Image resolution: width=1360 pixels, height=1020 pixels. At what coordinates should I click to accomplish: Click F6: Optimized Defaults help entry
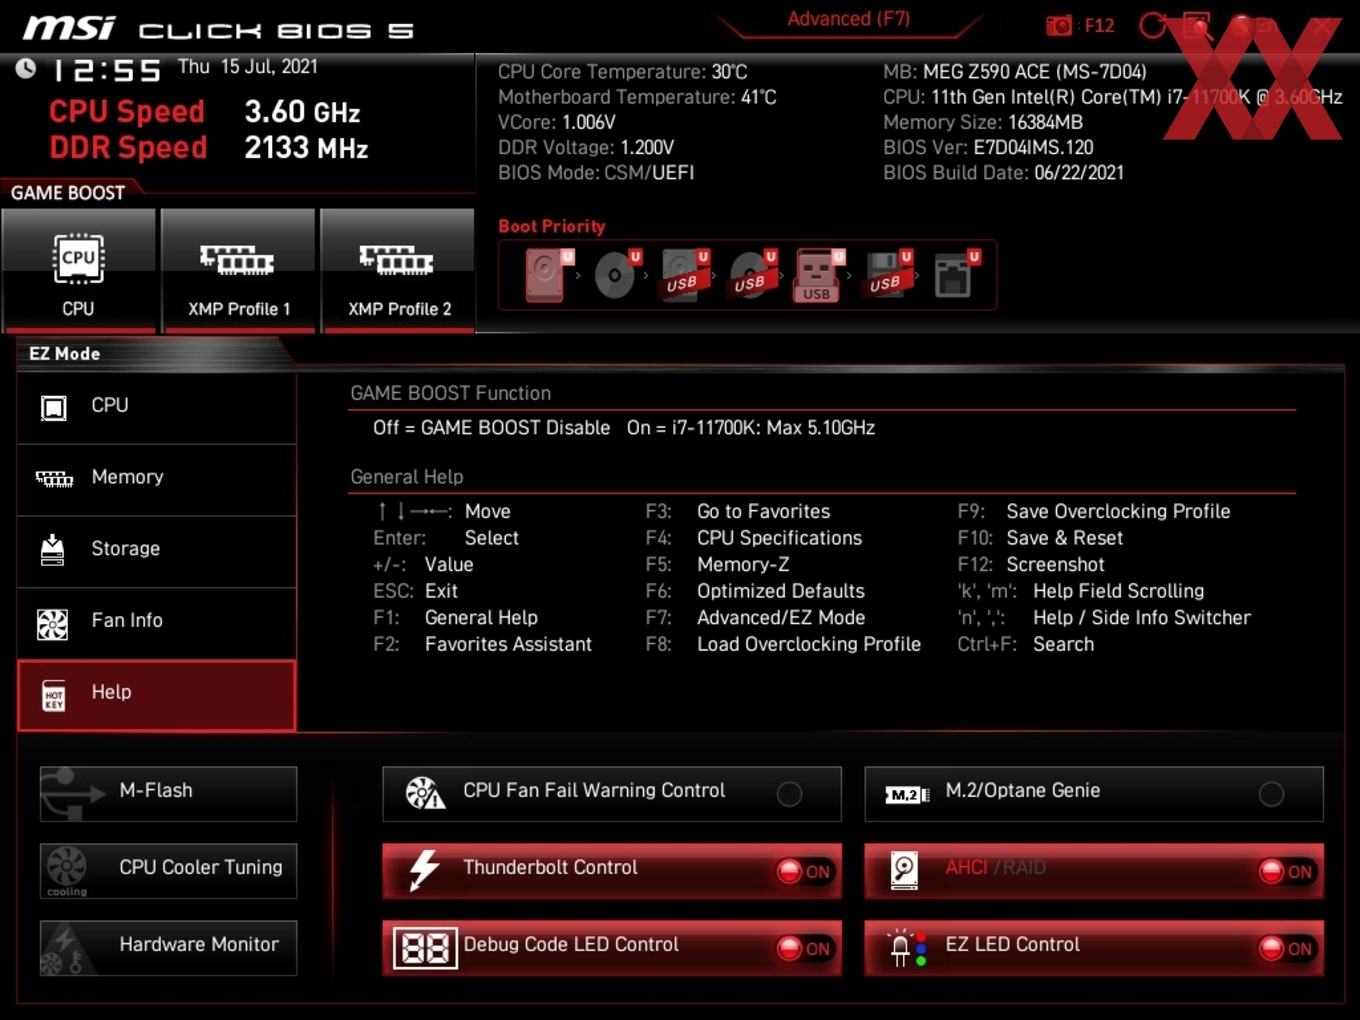(x=755, y=591)
